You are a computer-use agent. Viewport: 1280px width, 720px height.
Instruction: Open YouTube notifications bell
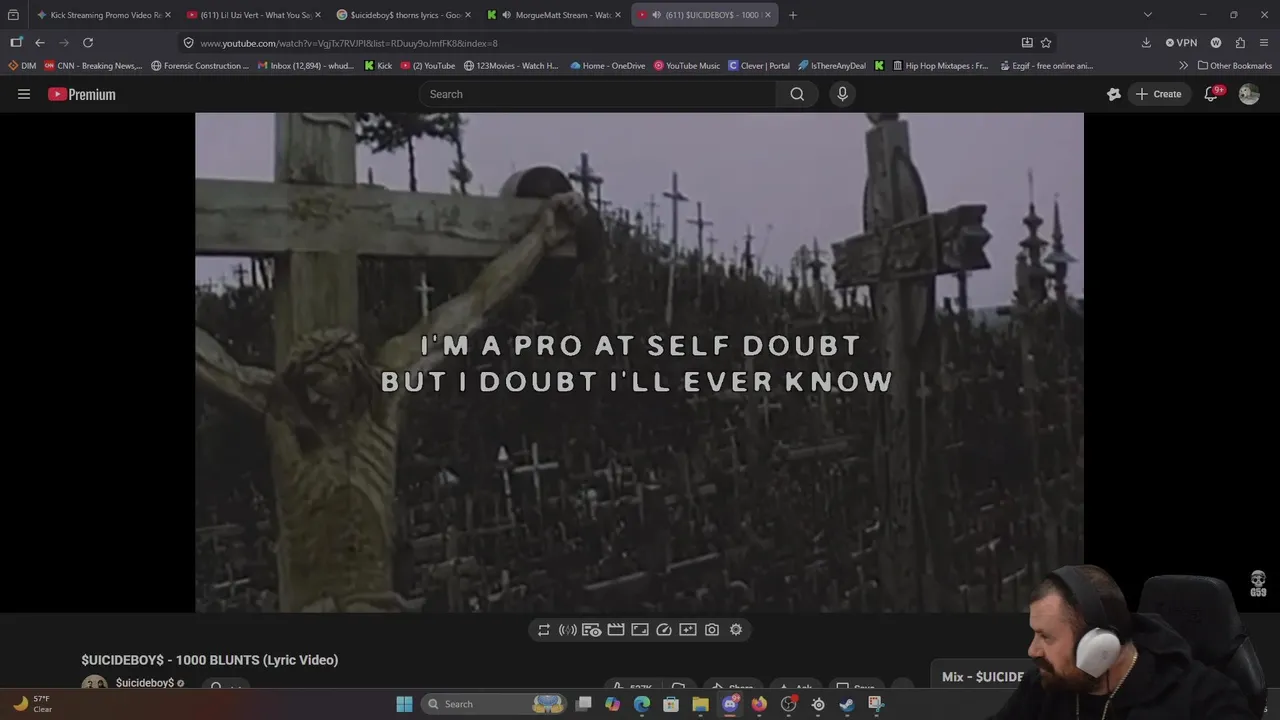[x=1211, y=94]
